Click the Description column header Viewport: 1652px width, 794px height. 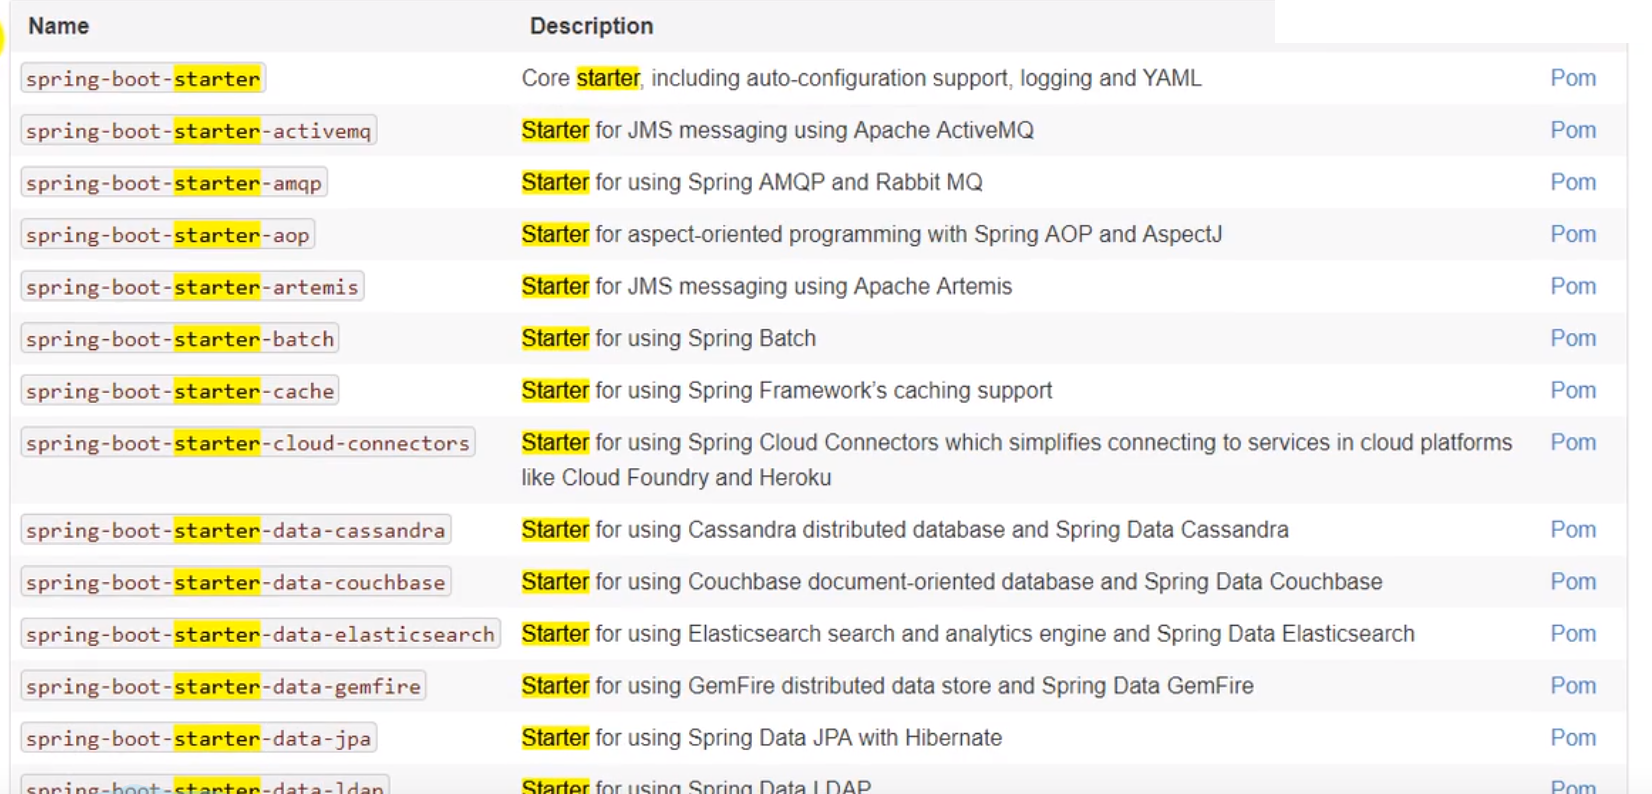(x=591, y=26)
